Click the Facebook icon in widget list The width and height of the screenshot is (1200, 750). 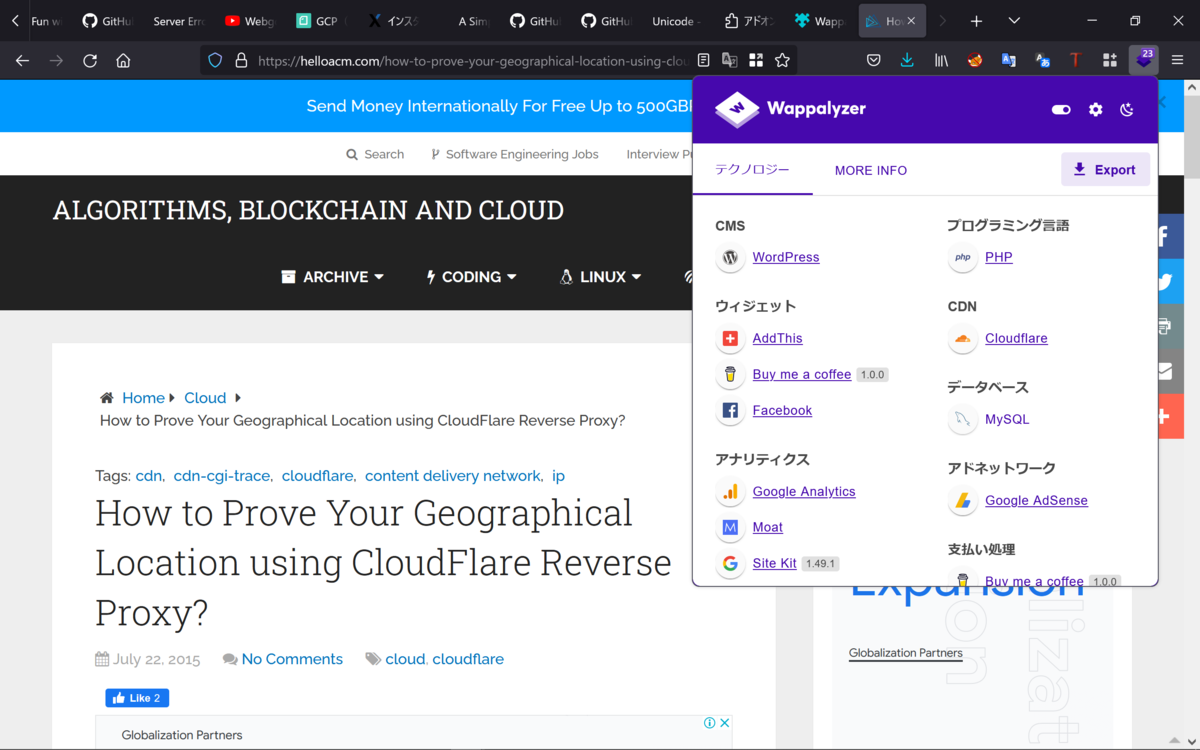pyautogui.click(x=730, y=410)
